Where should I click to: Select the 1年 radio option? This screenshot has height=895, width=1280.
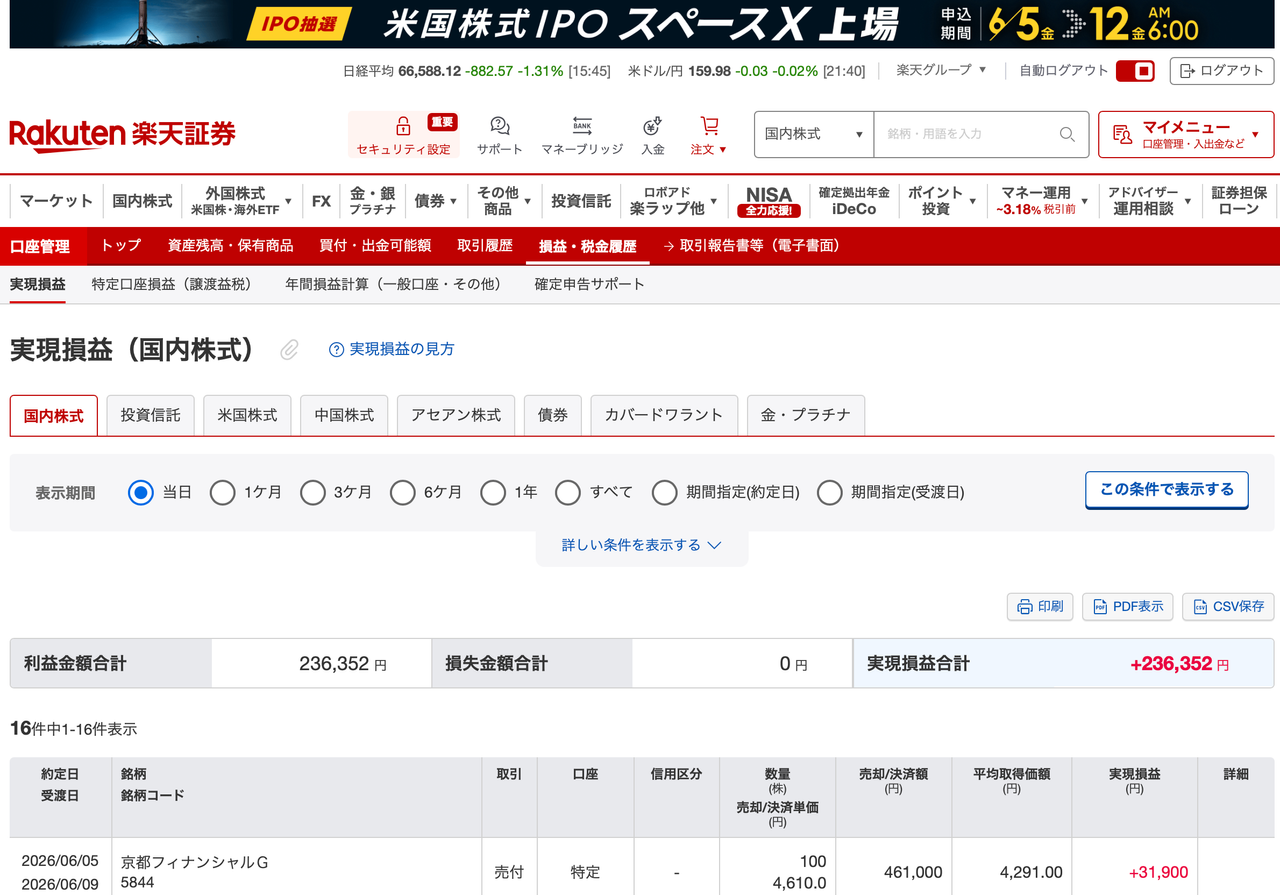tap(493, 492)
